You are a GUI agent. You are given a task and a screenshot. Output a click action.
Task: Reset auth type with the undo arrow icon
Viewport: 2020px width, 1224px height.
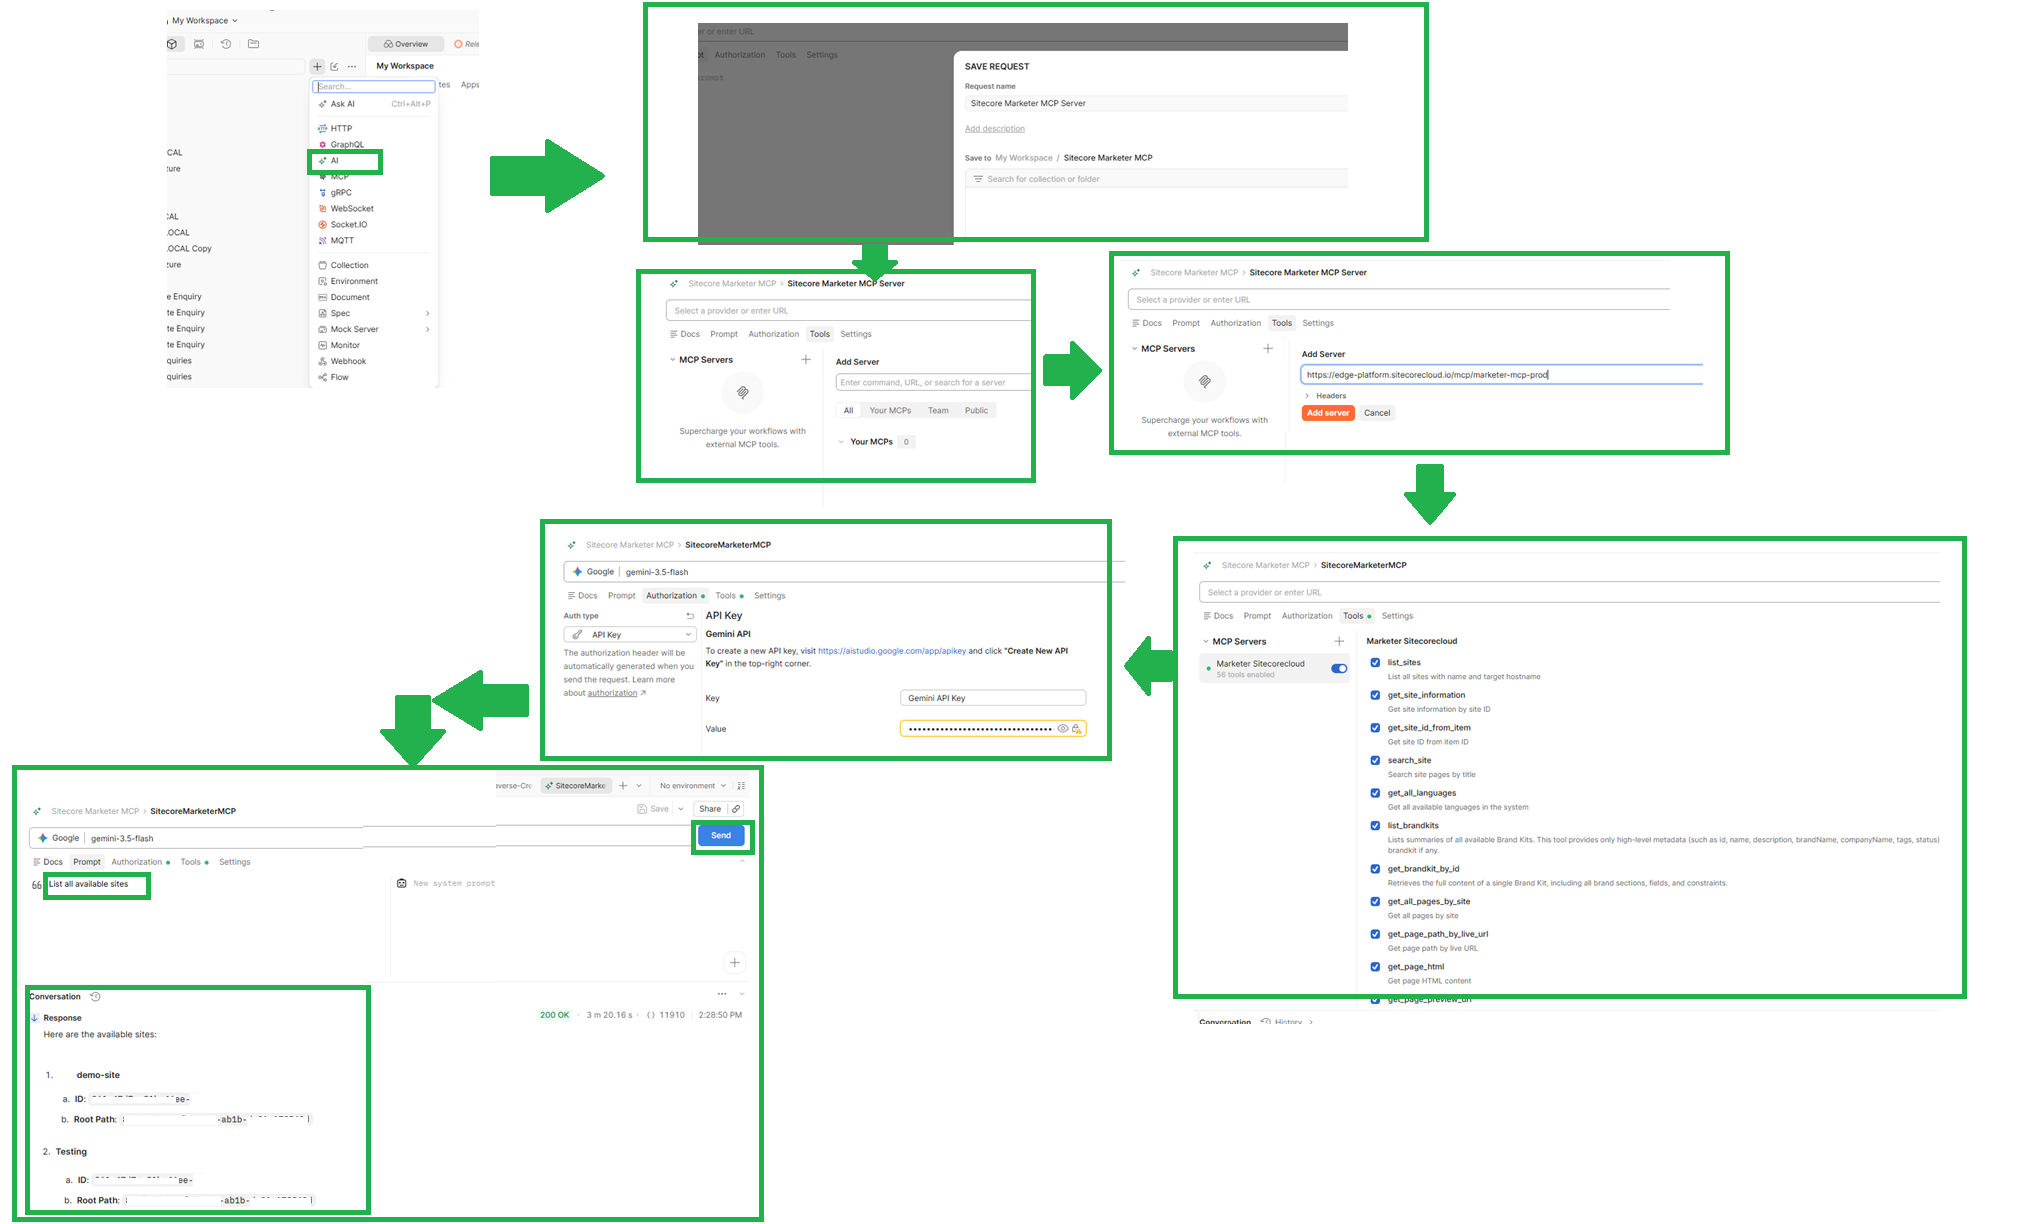[x=690, y=616]
